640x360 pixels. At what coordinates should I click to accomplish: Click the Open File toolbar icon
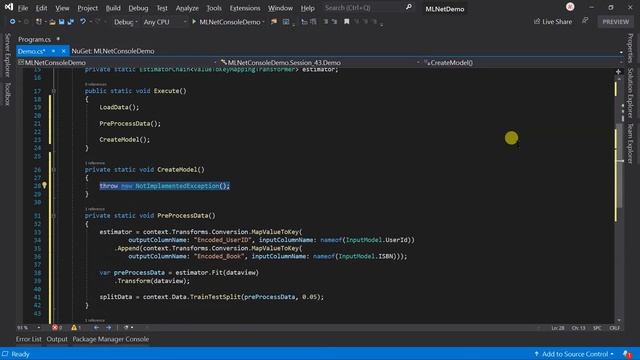click(x=52, y=22)
